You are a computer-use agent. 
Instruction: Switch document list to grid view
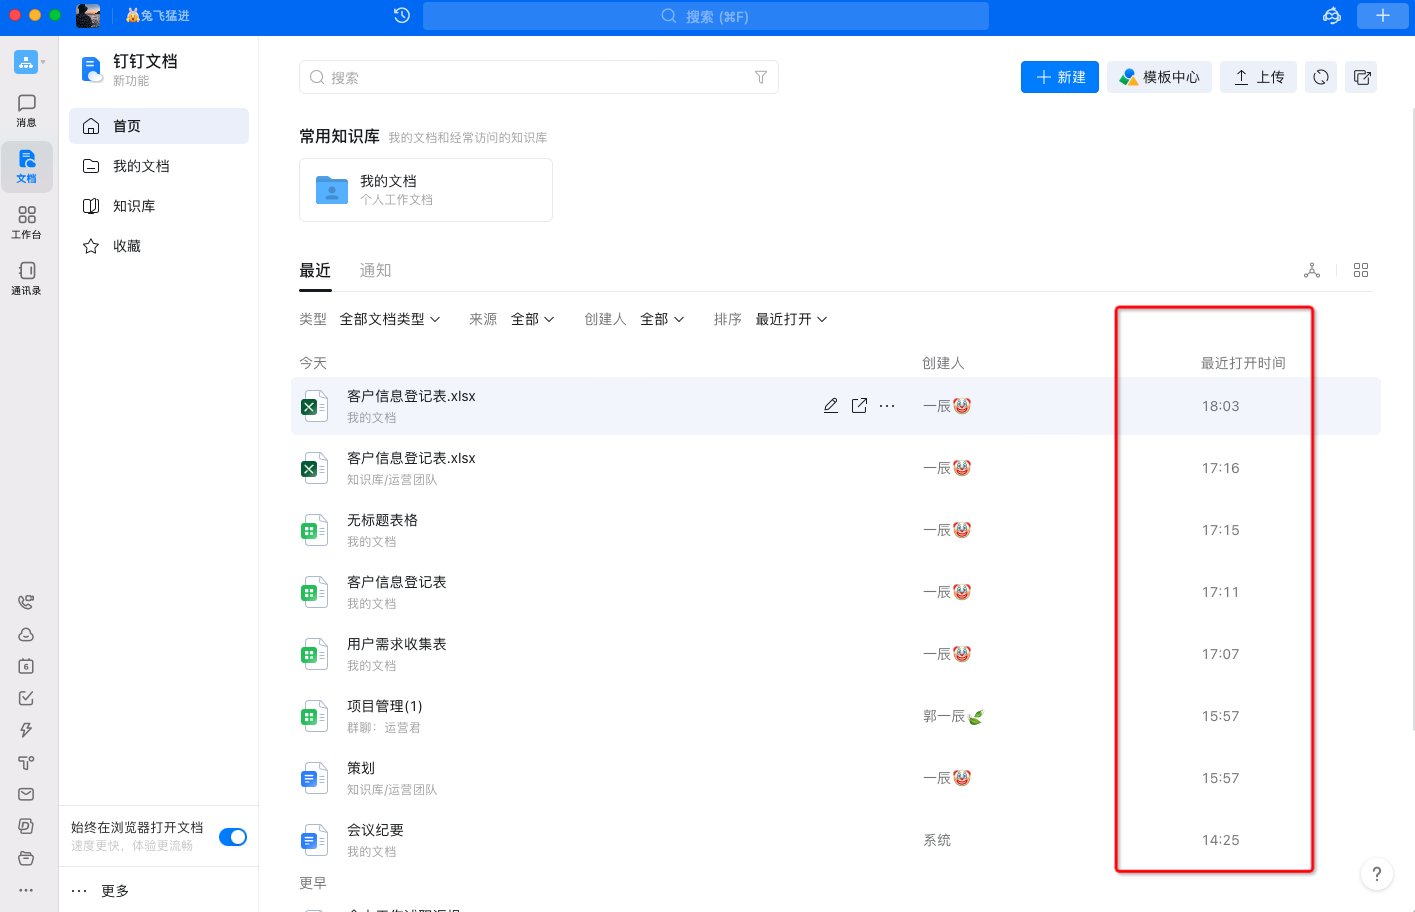point(1361,269)
